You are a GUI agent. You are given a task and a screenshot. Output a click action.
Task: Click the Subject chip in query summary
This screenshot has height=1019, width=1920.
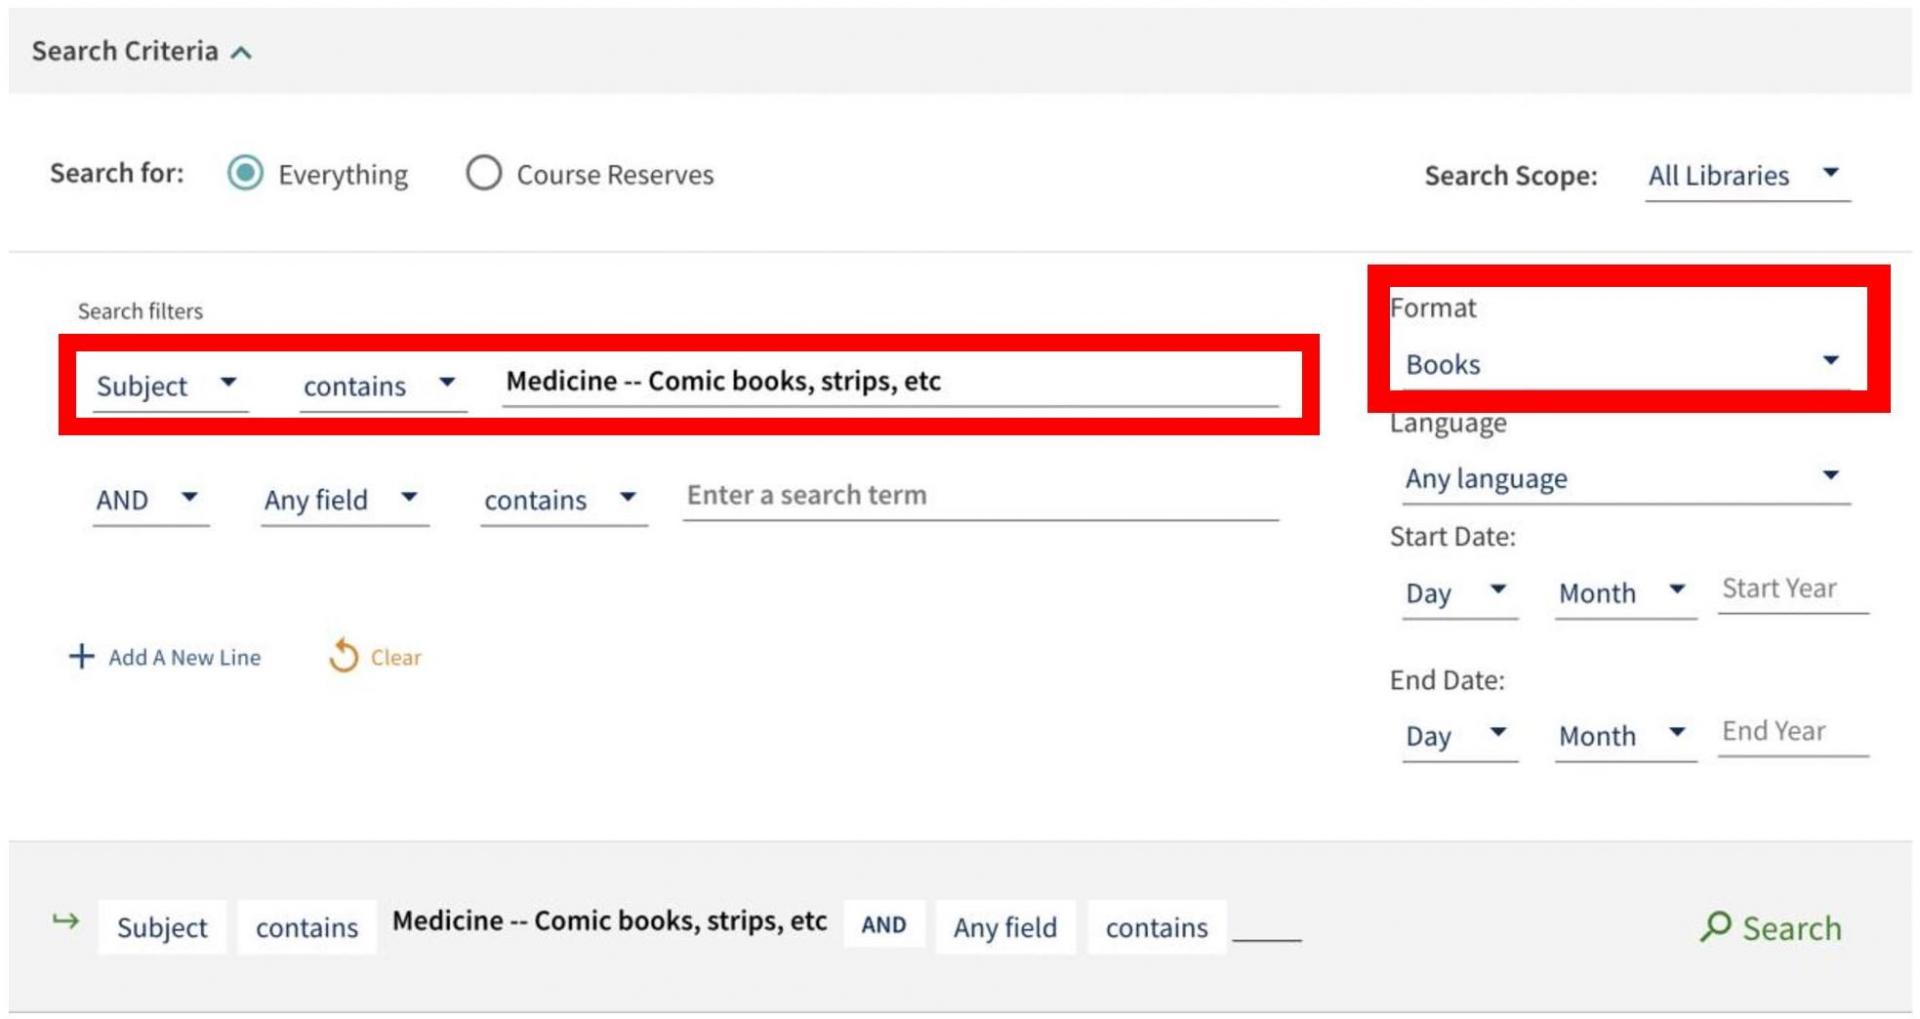point(162,928)
